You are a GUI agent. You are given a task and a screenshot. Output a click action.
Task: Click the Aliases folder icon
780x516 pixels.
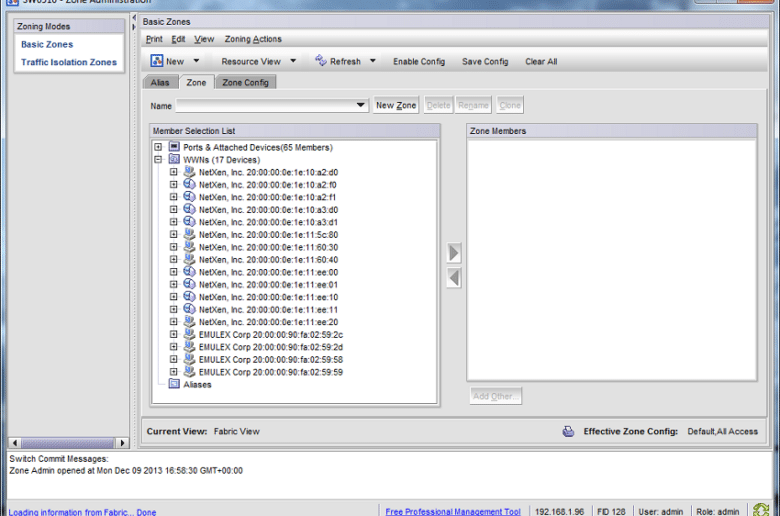point(174,384)
